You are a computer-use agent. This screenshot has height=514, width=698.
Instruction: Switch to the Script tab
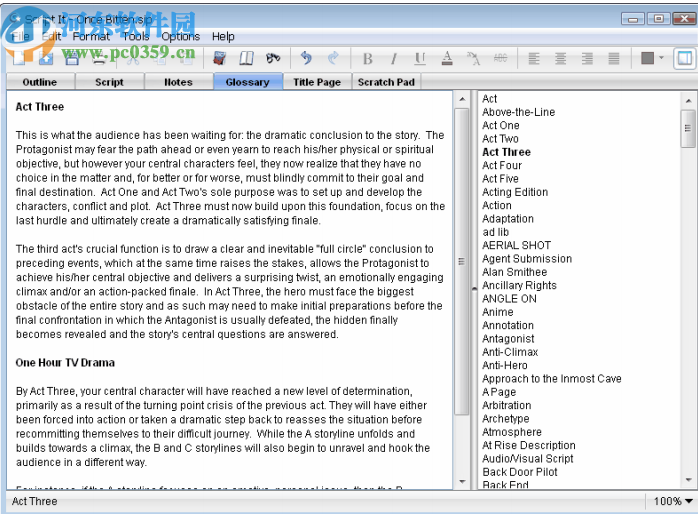pyautogui.click(x=110, y=82)
